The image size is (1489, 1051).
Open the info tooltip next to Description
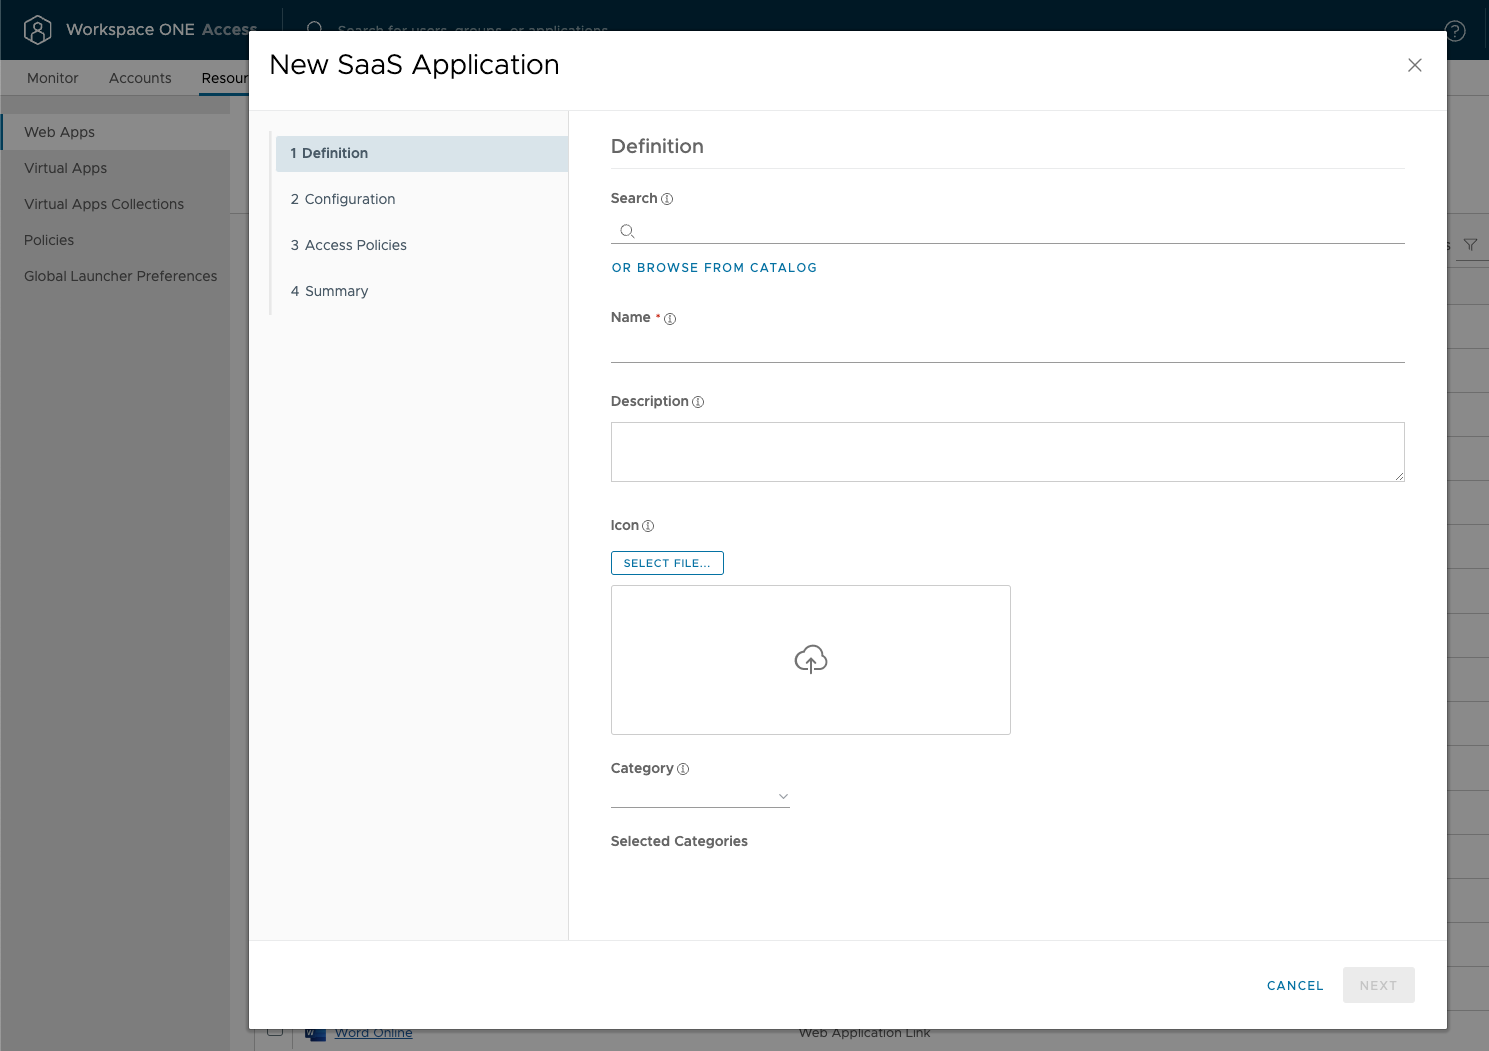[699, 401]
